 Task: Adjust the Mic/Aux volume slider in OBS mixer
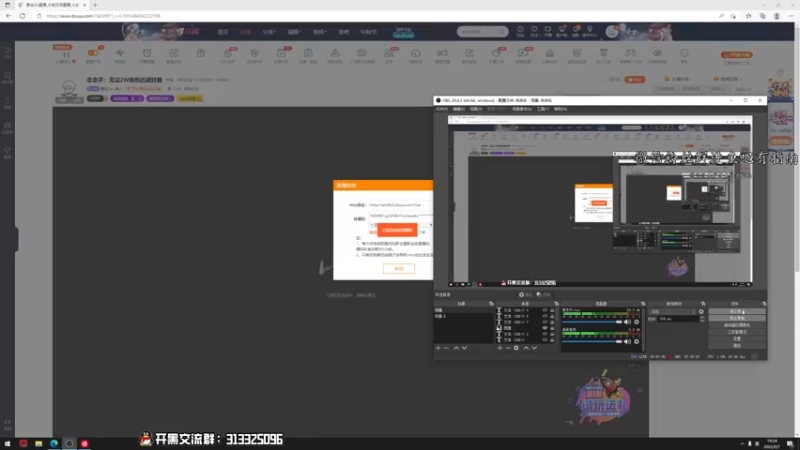[592, 322]
